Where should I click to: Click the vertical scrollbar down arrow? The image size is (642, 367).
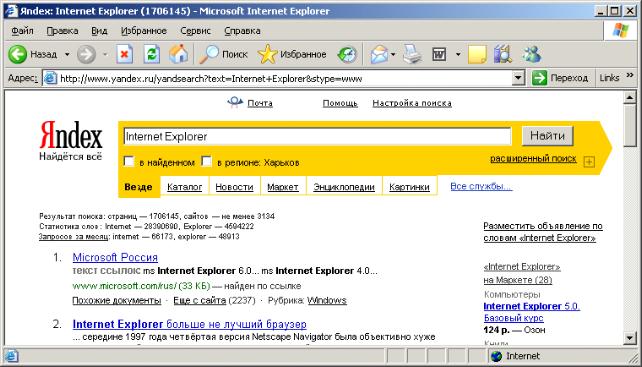630,338
